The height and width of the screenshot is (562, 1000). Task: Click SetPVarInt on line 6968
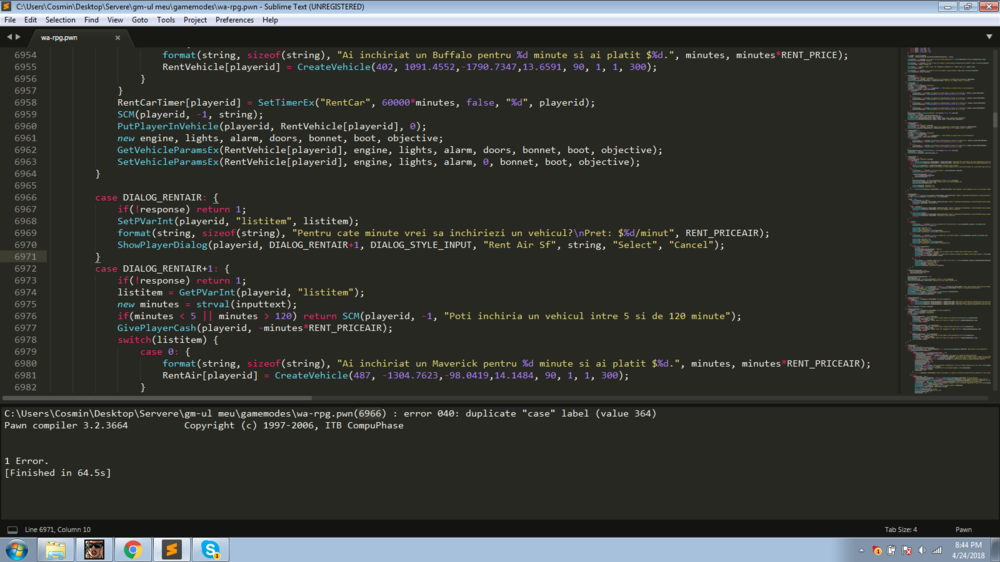(145, 221)
